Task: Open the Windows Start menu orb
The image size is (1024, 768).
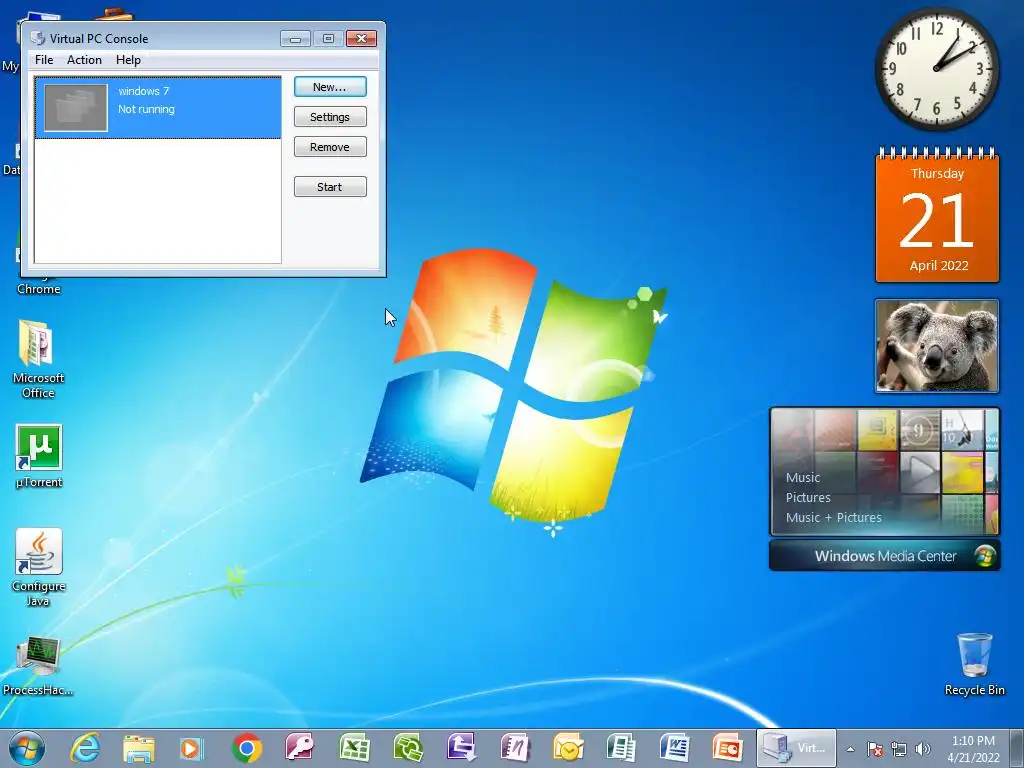Action: (x=27, y=748)
